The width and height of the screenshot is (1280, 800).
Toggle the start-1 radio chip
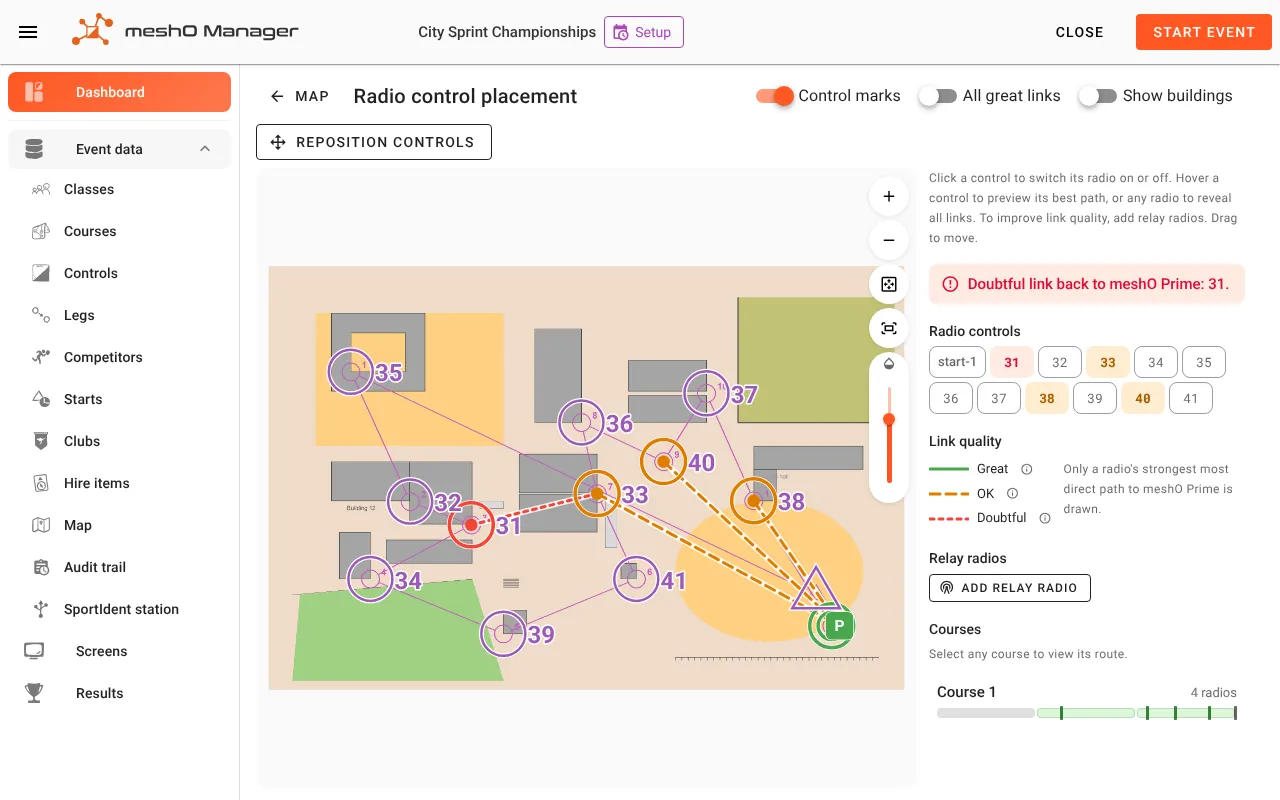pyautogui.click(x=957, y=362)
